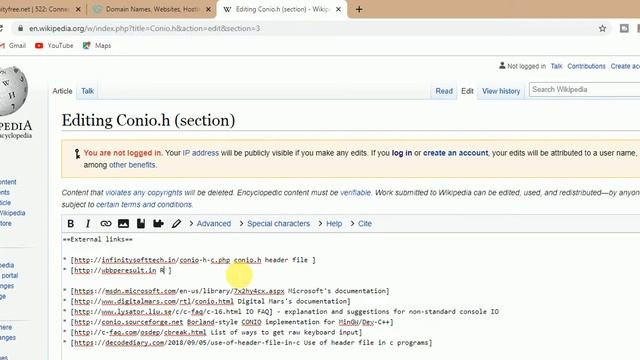Open the View history tab
This screenshot has height=360, width=640.
coord(501,91)
